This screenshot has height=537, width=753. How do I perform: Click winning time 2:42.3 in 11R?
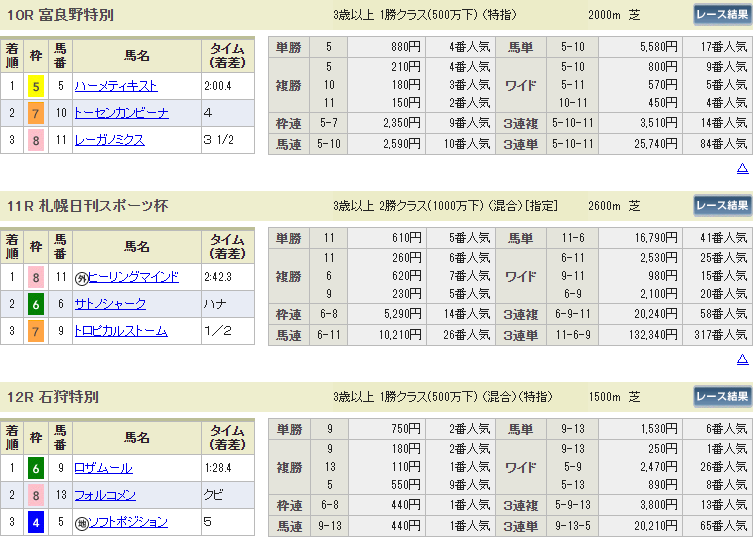[x=218, y=277]
